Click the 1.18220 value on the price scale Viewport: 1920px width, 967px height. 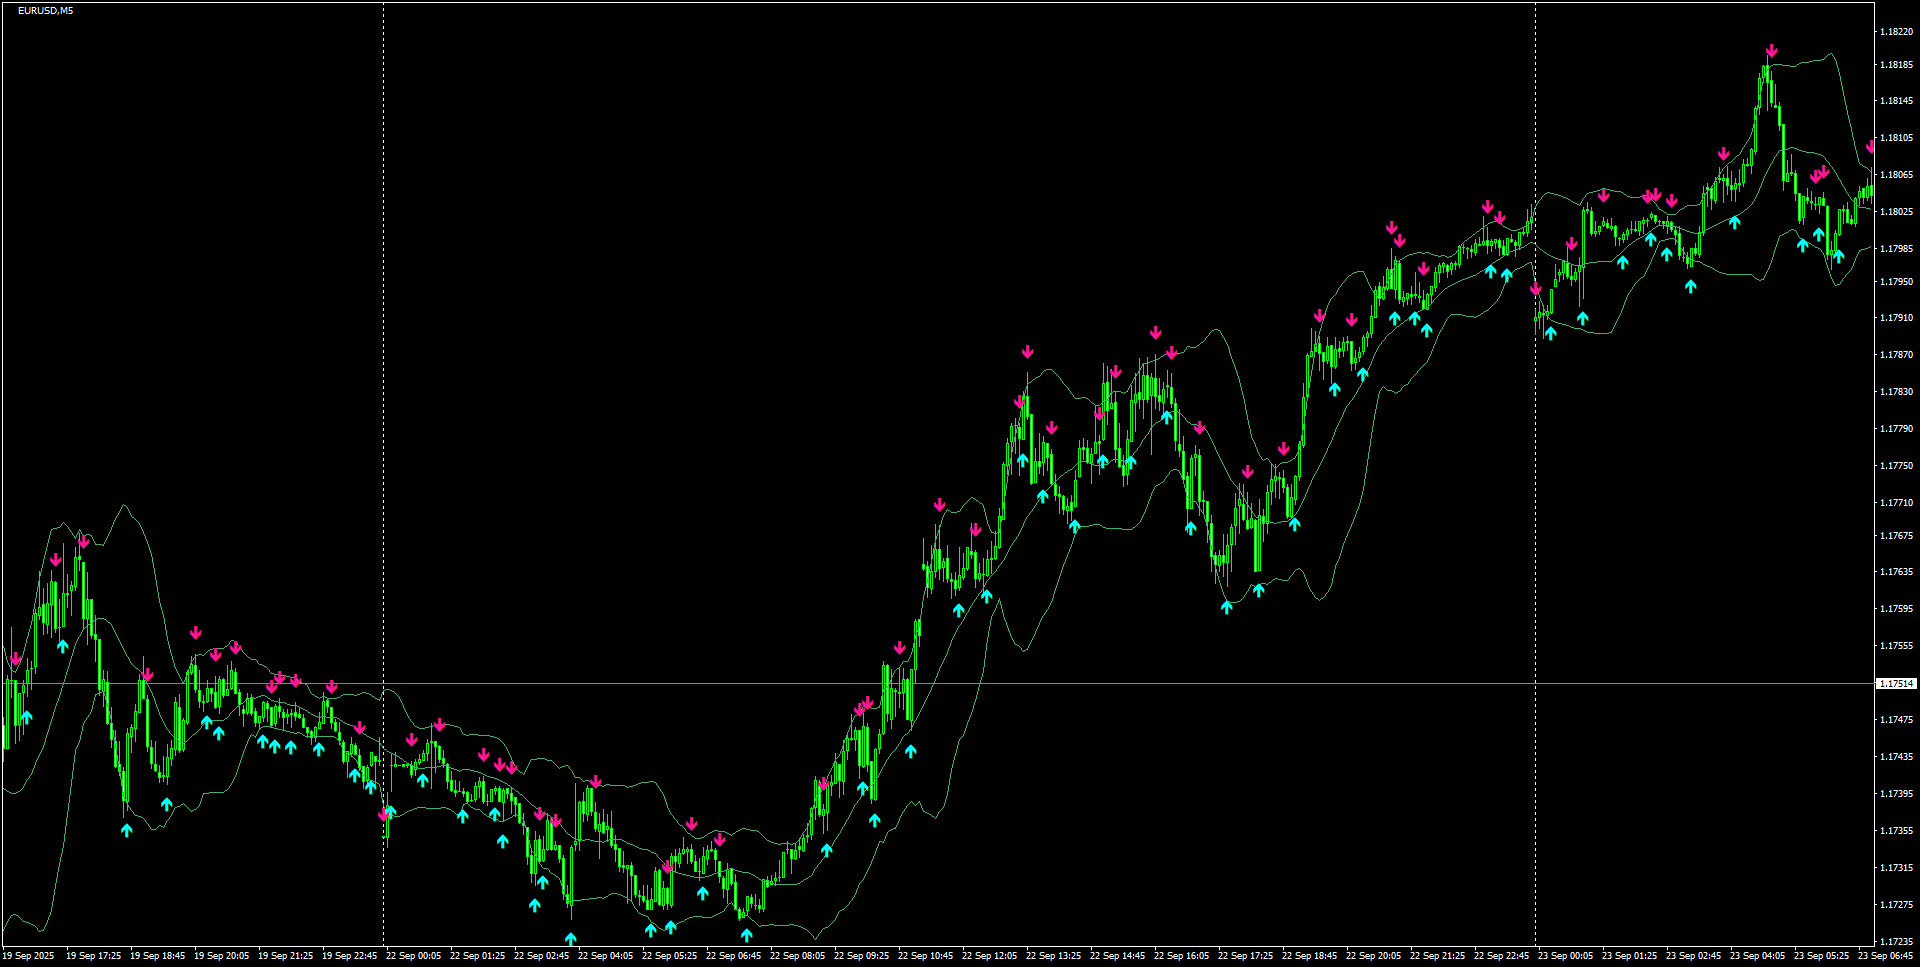click(1895, 30)
